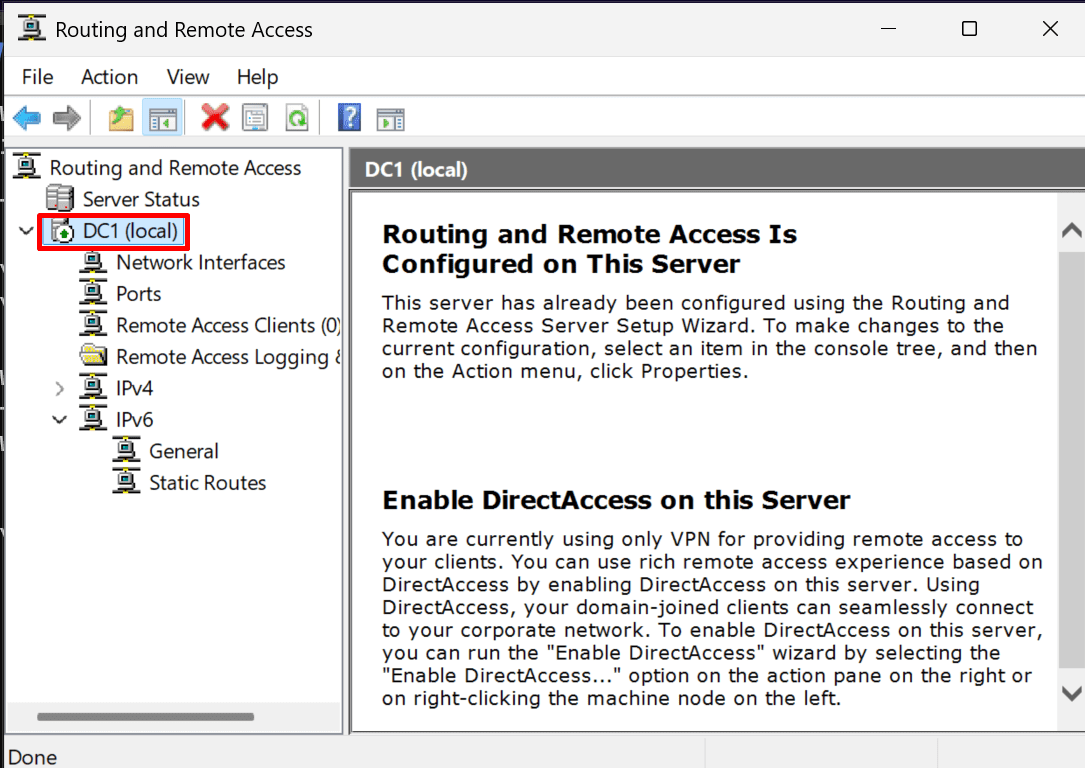Click the blue Help question mark icon
This screenshot has width=1085, height=768.
coord(349,117)
